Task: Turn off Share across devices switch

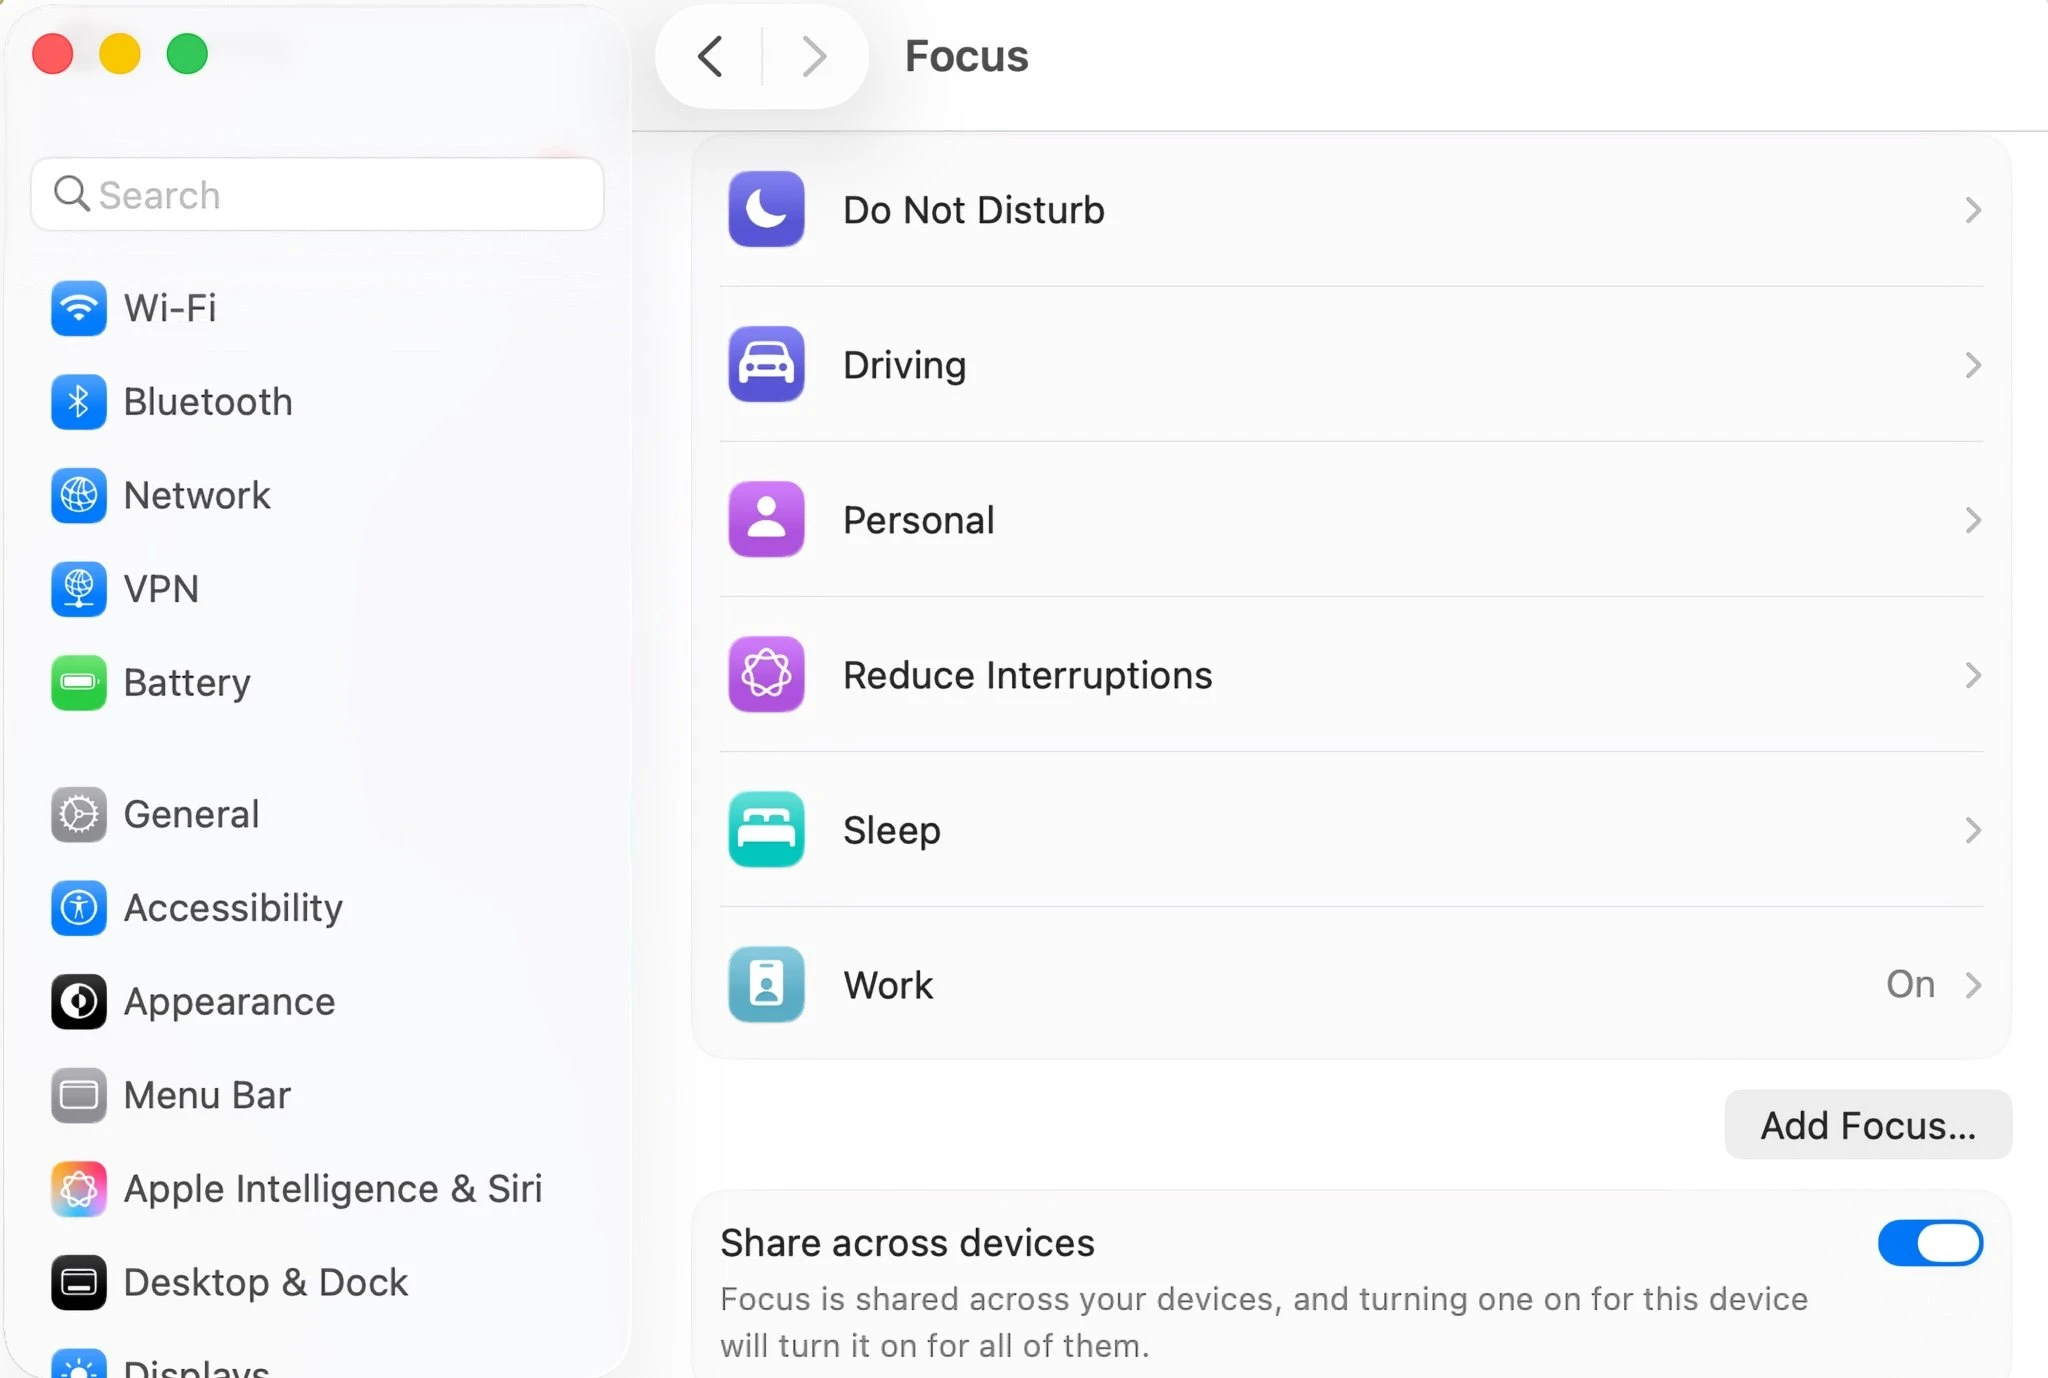Action: coord(1930,1243)
